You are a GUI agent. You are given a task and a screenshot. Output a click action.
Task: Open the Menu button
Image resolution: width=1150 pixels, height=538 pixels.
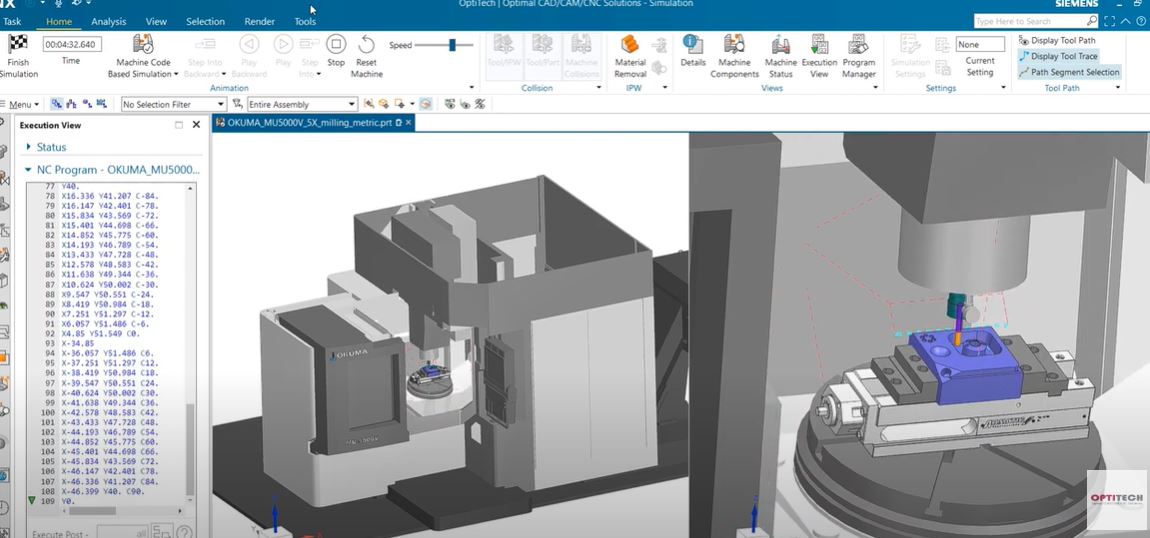[21, 105]
